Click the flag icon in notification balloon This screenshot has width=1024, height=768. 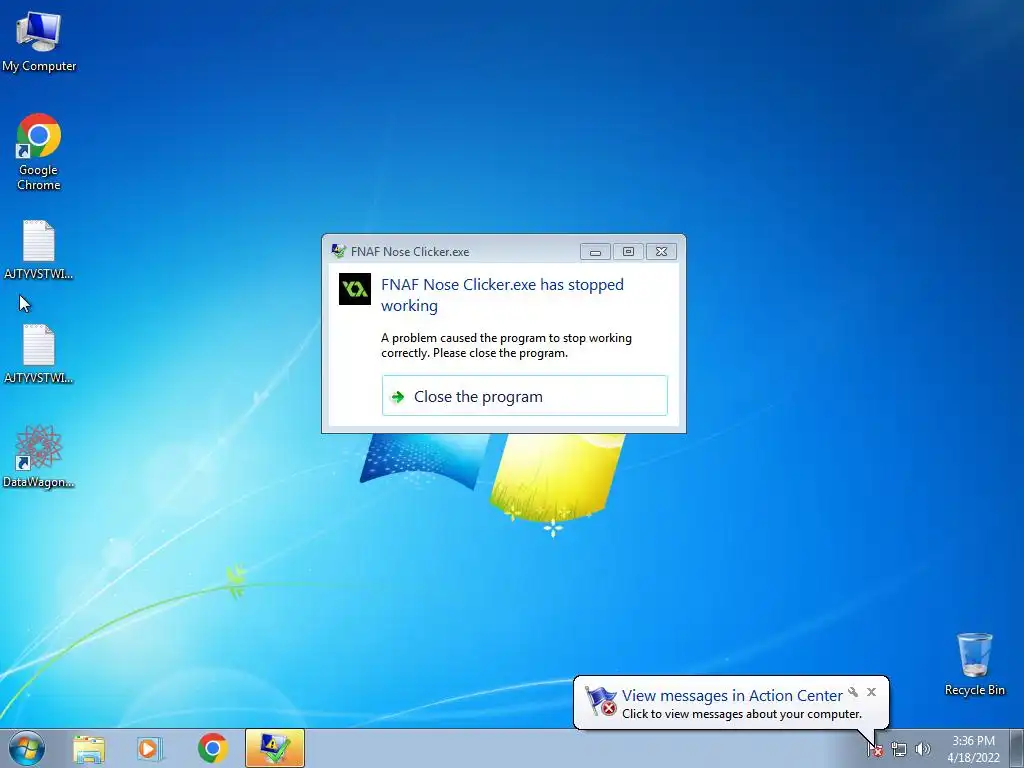(600, 701)
